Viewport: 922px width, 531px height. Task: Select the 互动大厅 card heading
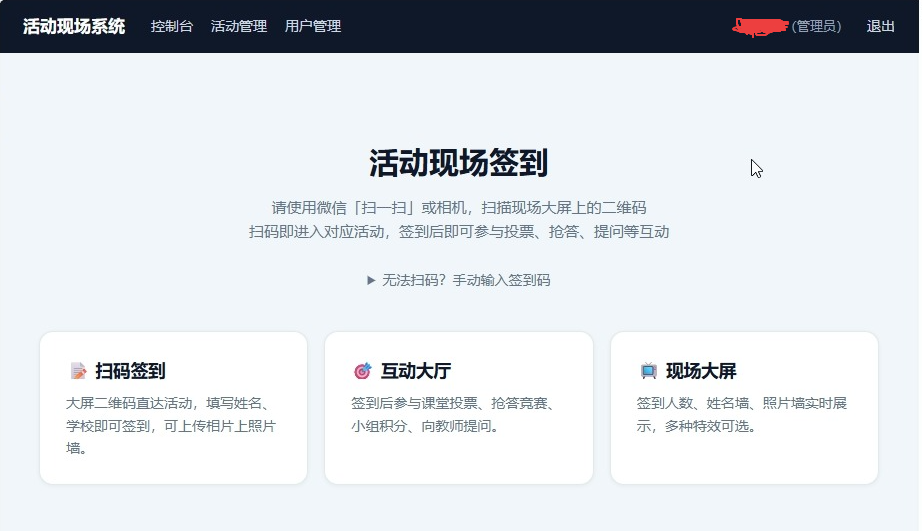coord(416,371)
